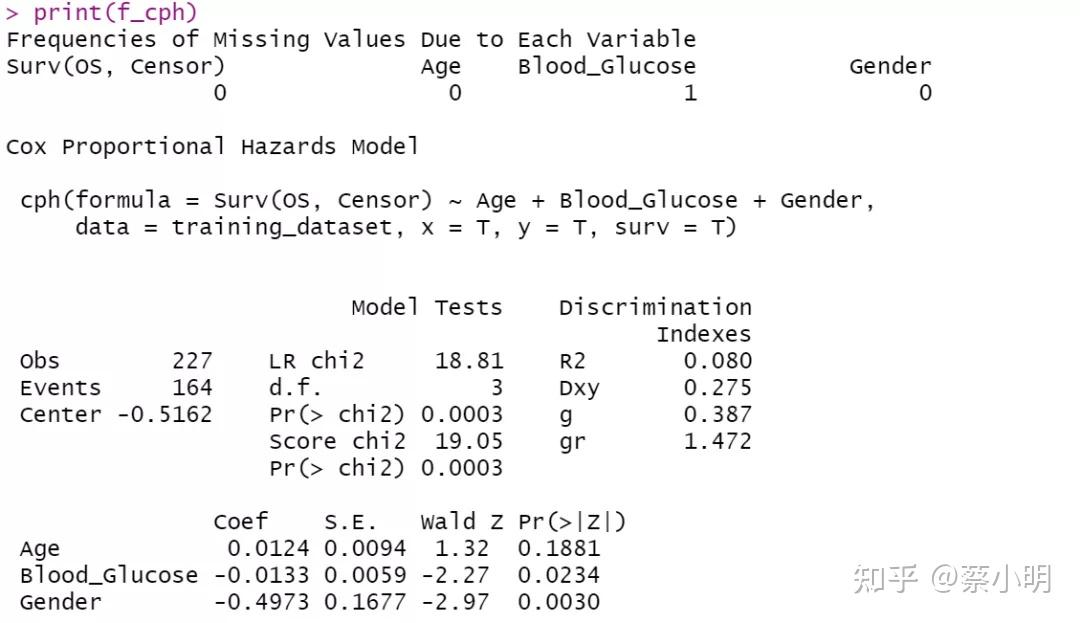Click the 'Cox Proportional Hazards Model' title
The image size is (1080, 623).
pyautogui.click(x=212, y=147)
